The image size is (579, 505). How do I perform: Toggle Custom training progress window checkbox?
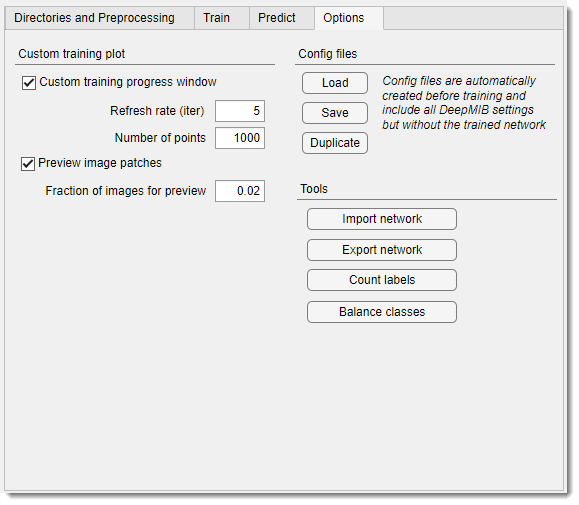[29, 83]
